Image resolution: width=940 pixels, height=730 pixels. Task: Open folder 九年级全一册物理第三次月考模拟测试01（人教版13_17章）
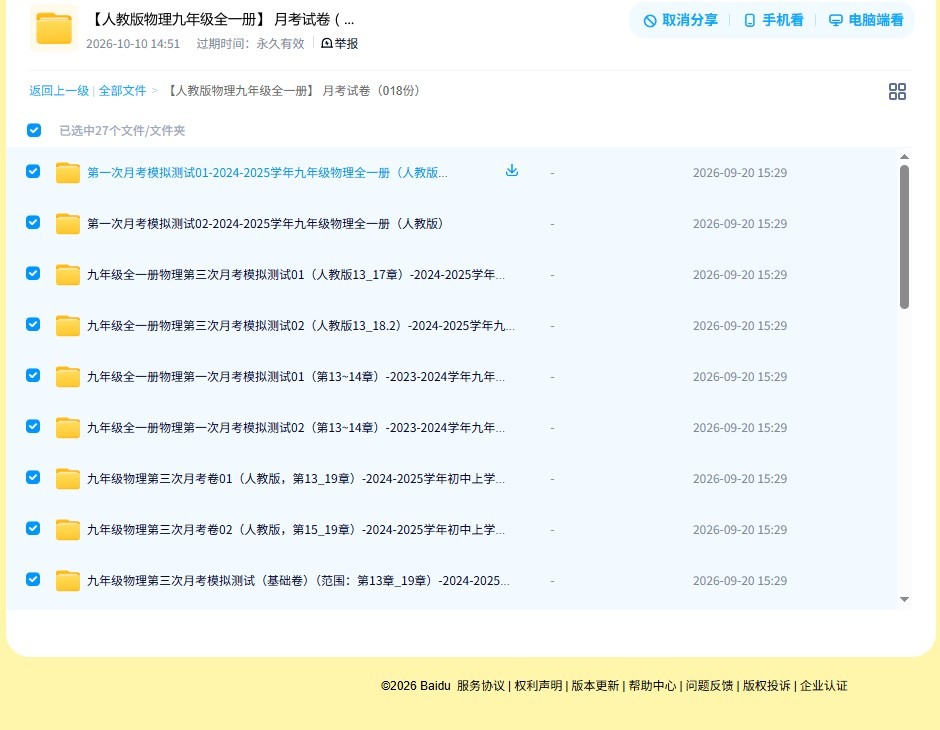click(296, 274)
